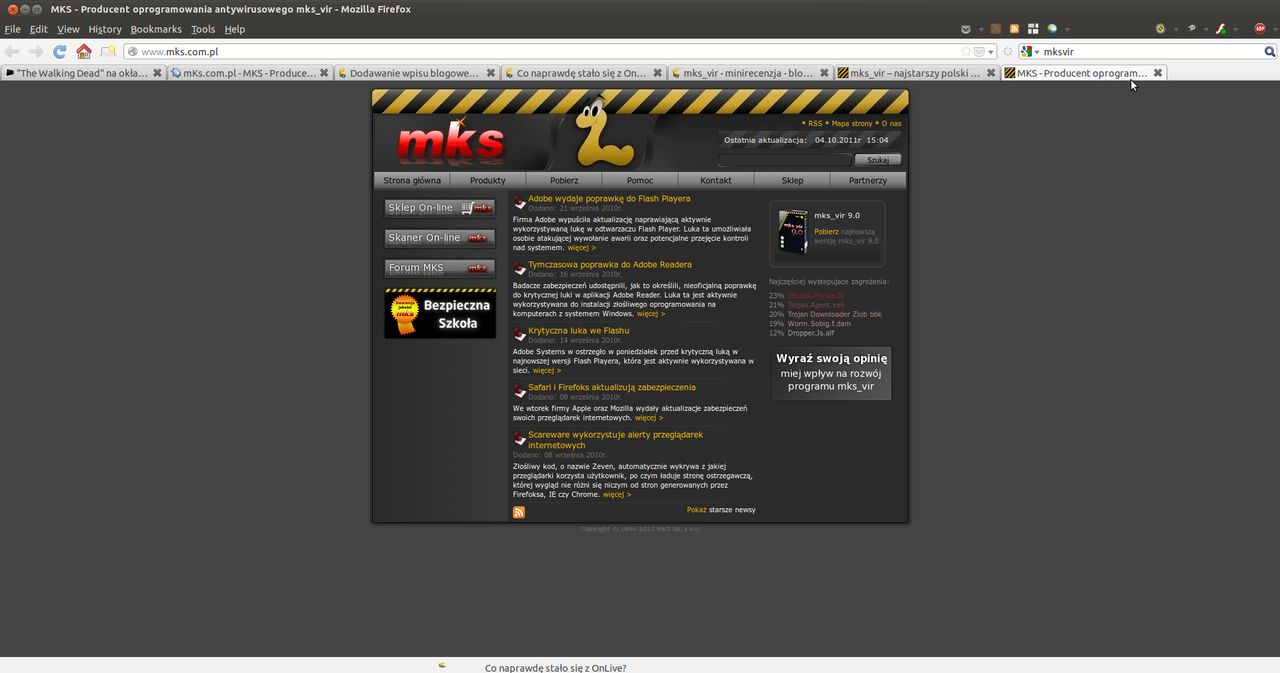Viewport: 1280px width, 673px height.
Task: Open the Adblock Plus ABP icon
Action: point(1259,29)
